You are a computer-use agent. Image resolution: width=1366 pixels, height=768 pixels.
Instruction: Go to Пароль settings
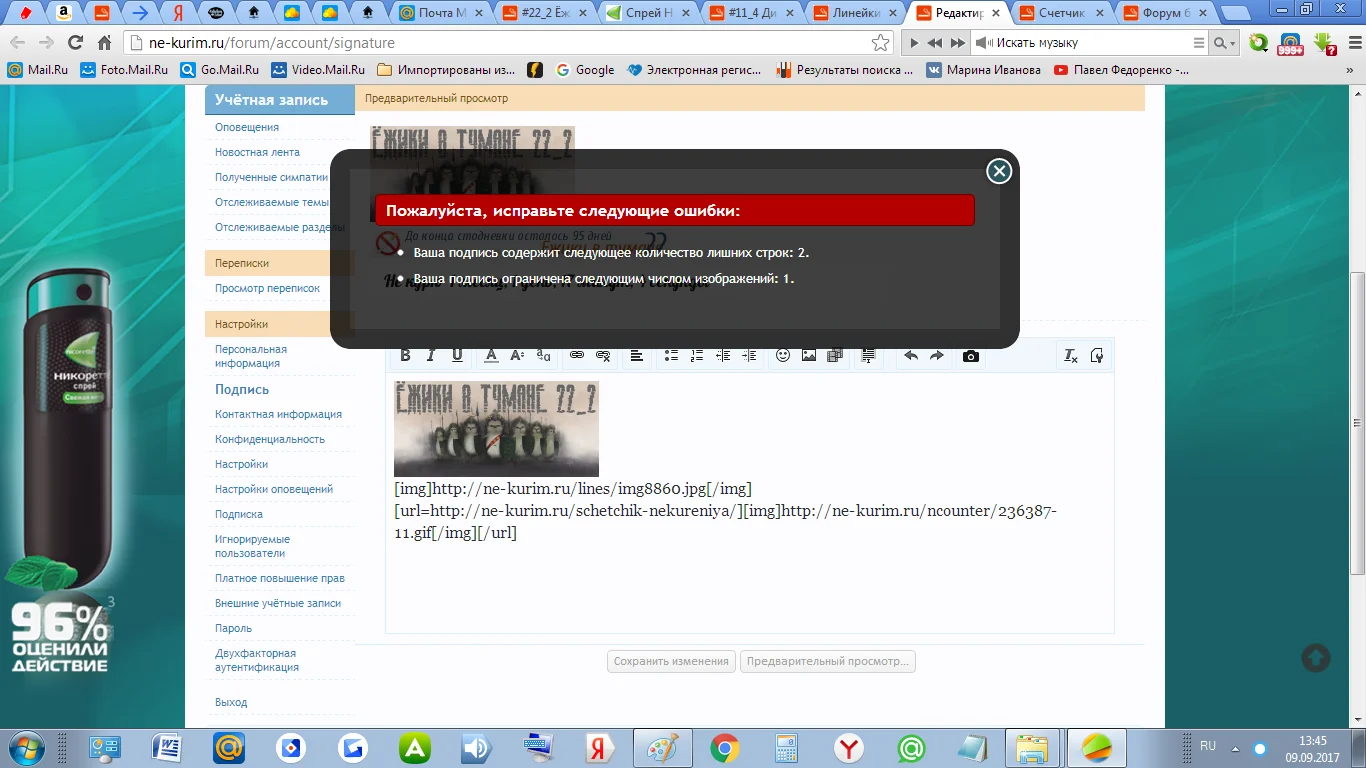233,628
